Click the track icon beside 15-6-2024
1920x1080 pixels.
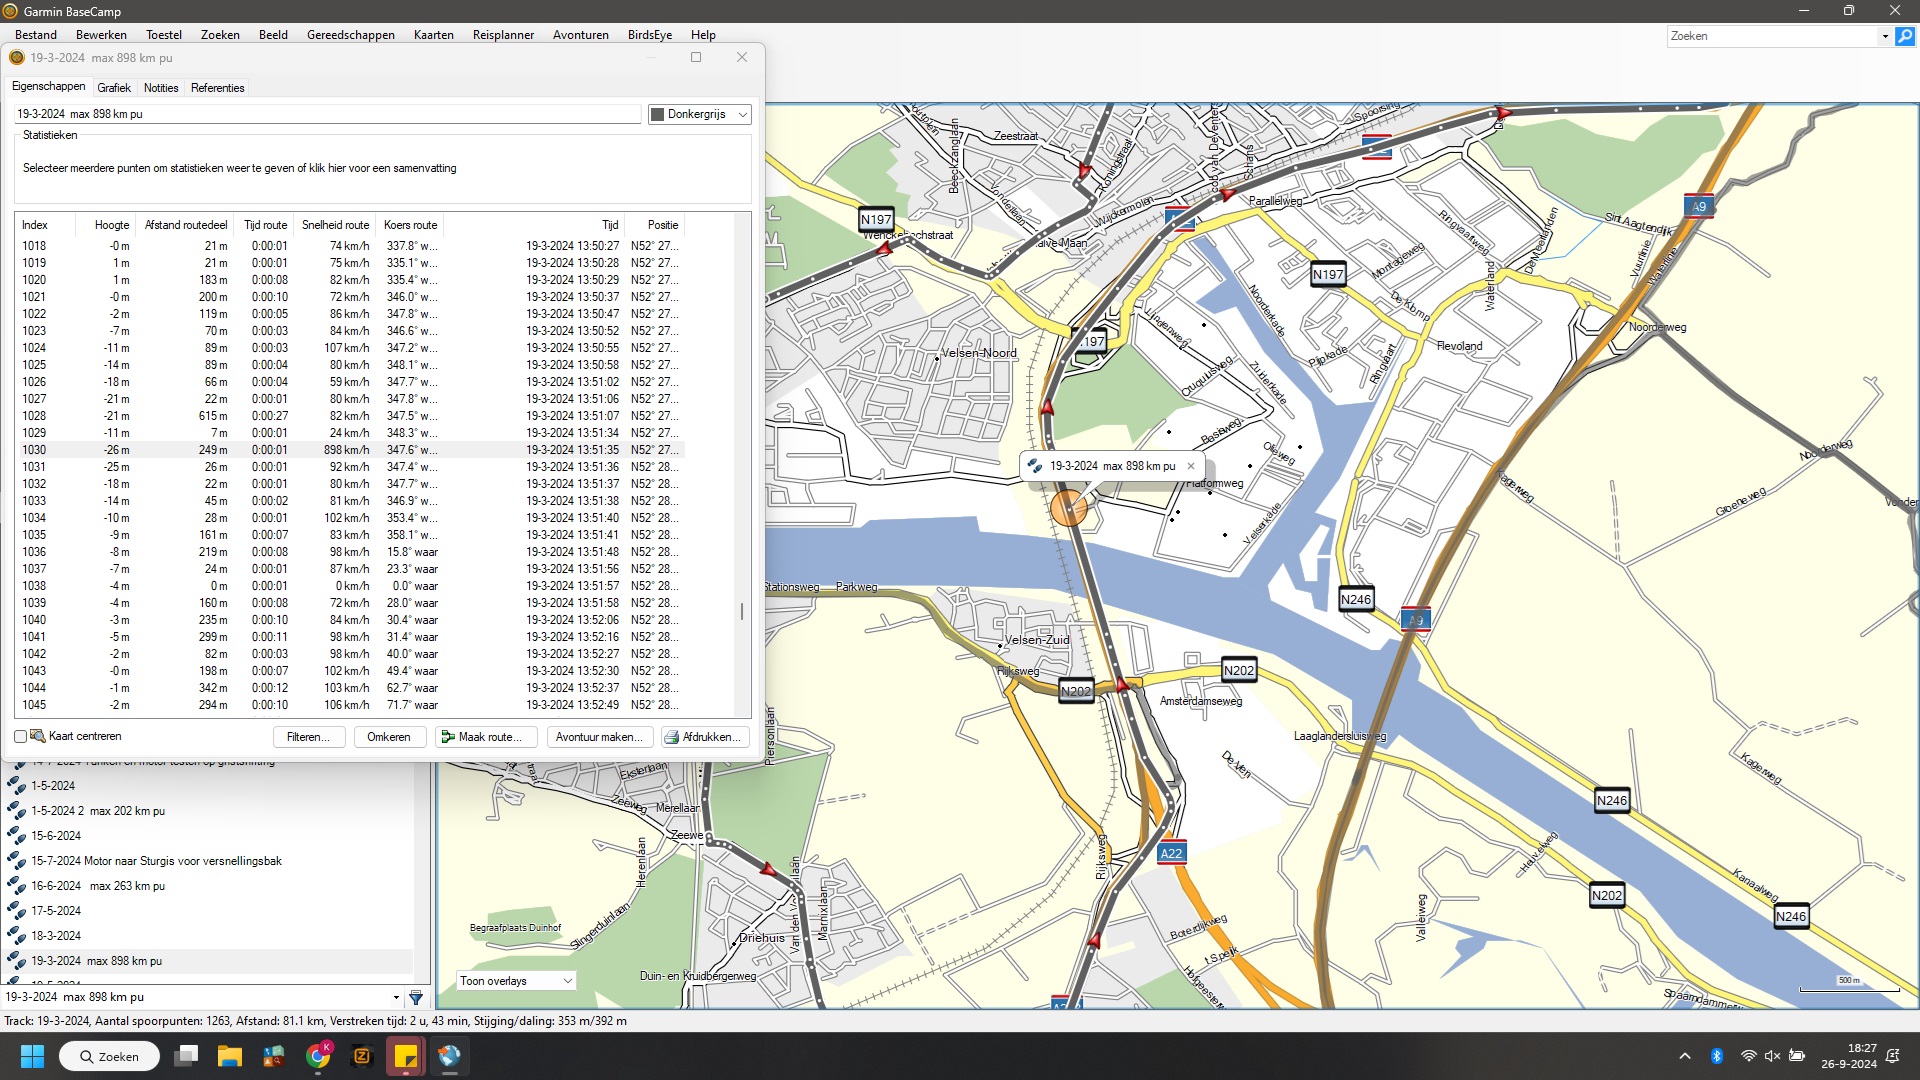16,836
